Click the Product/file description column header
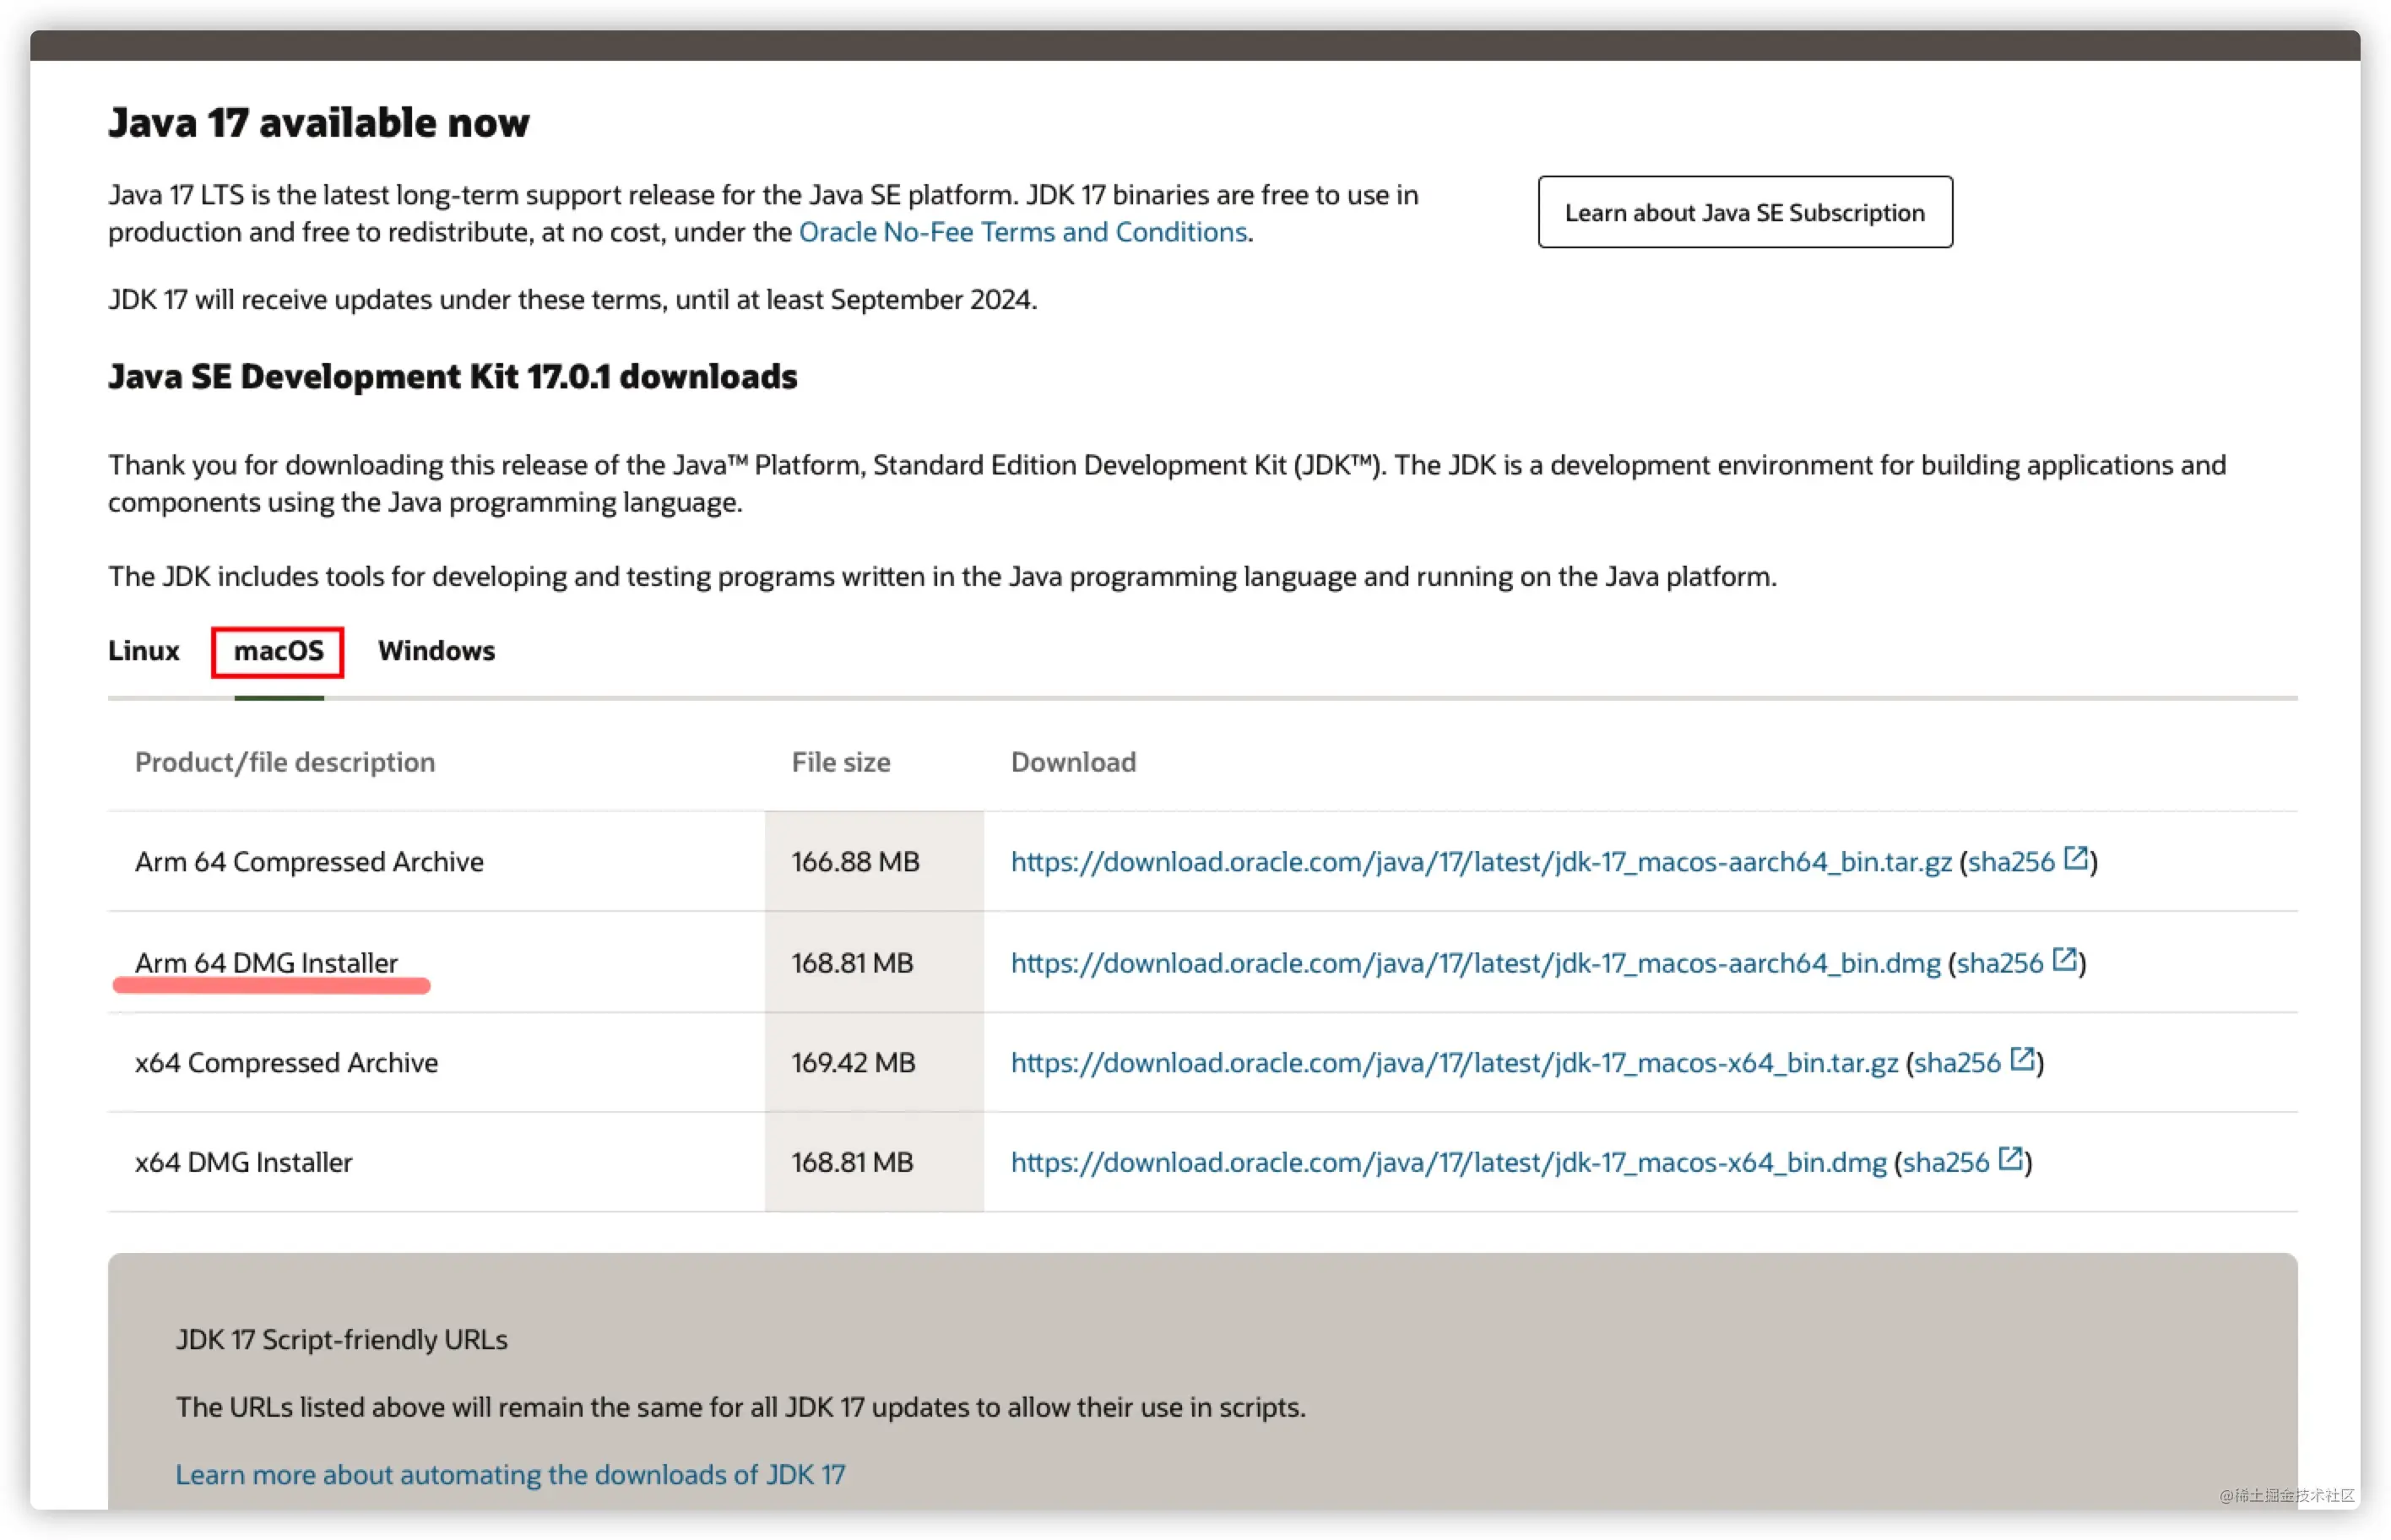 tap(285, 763)
